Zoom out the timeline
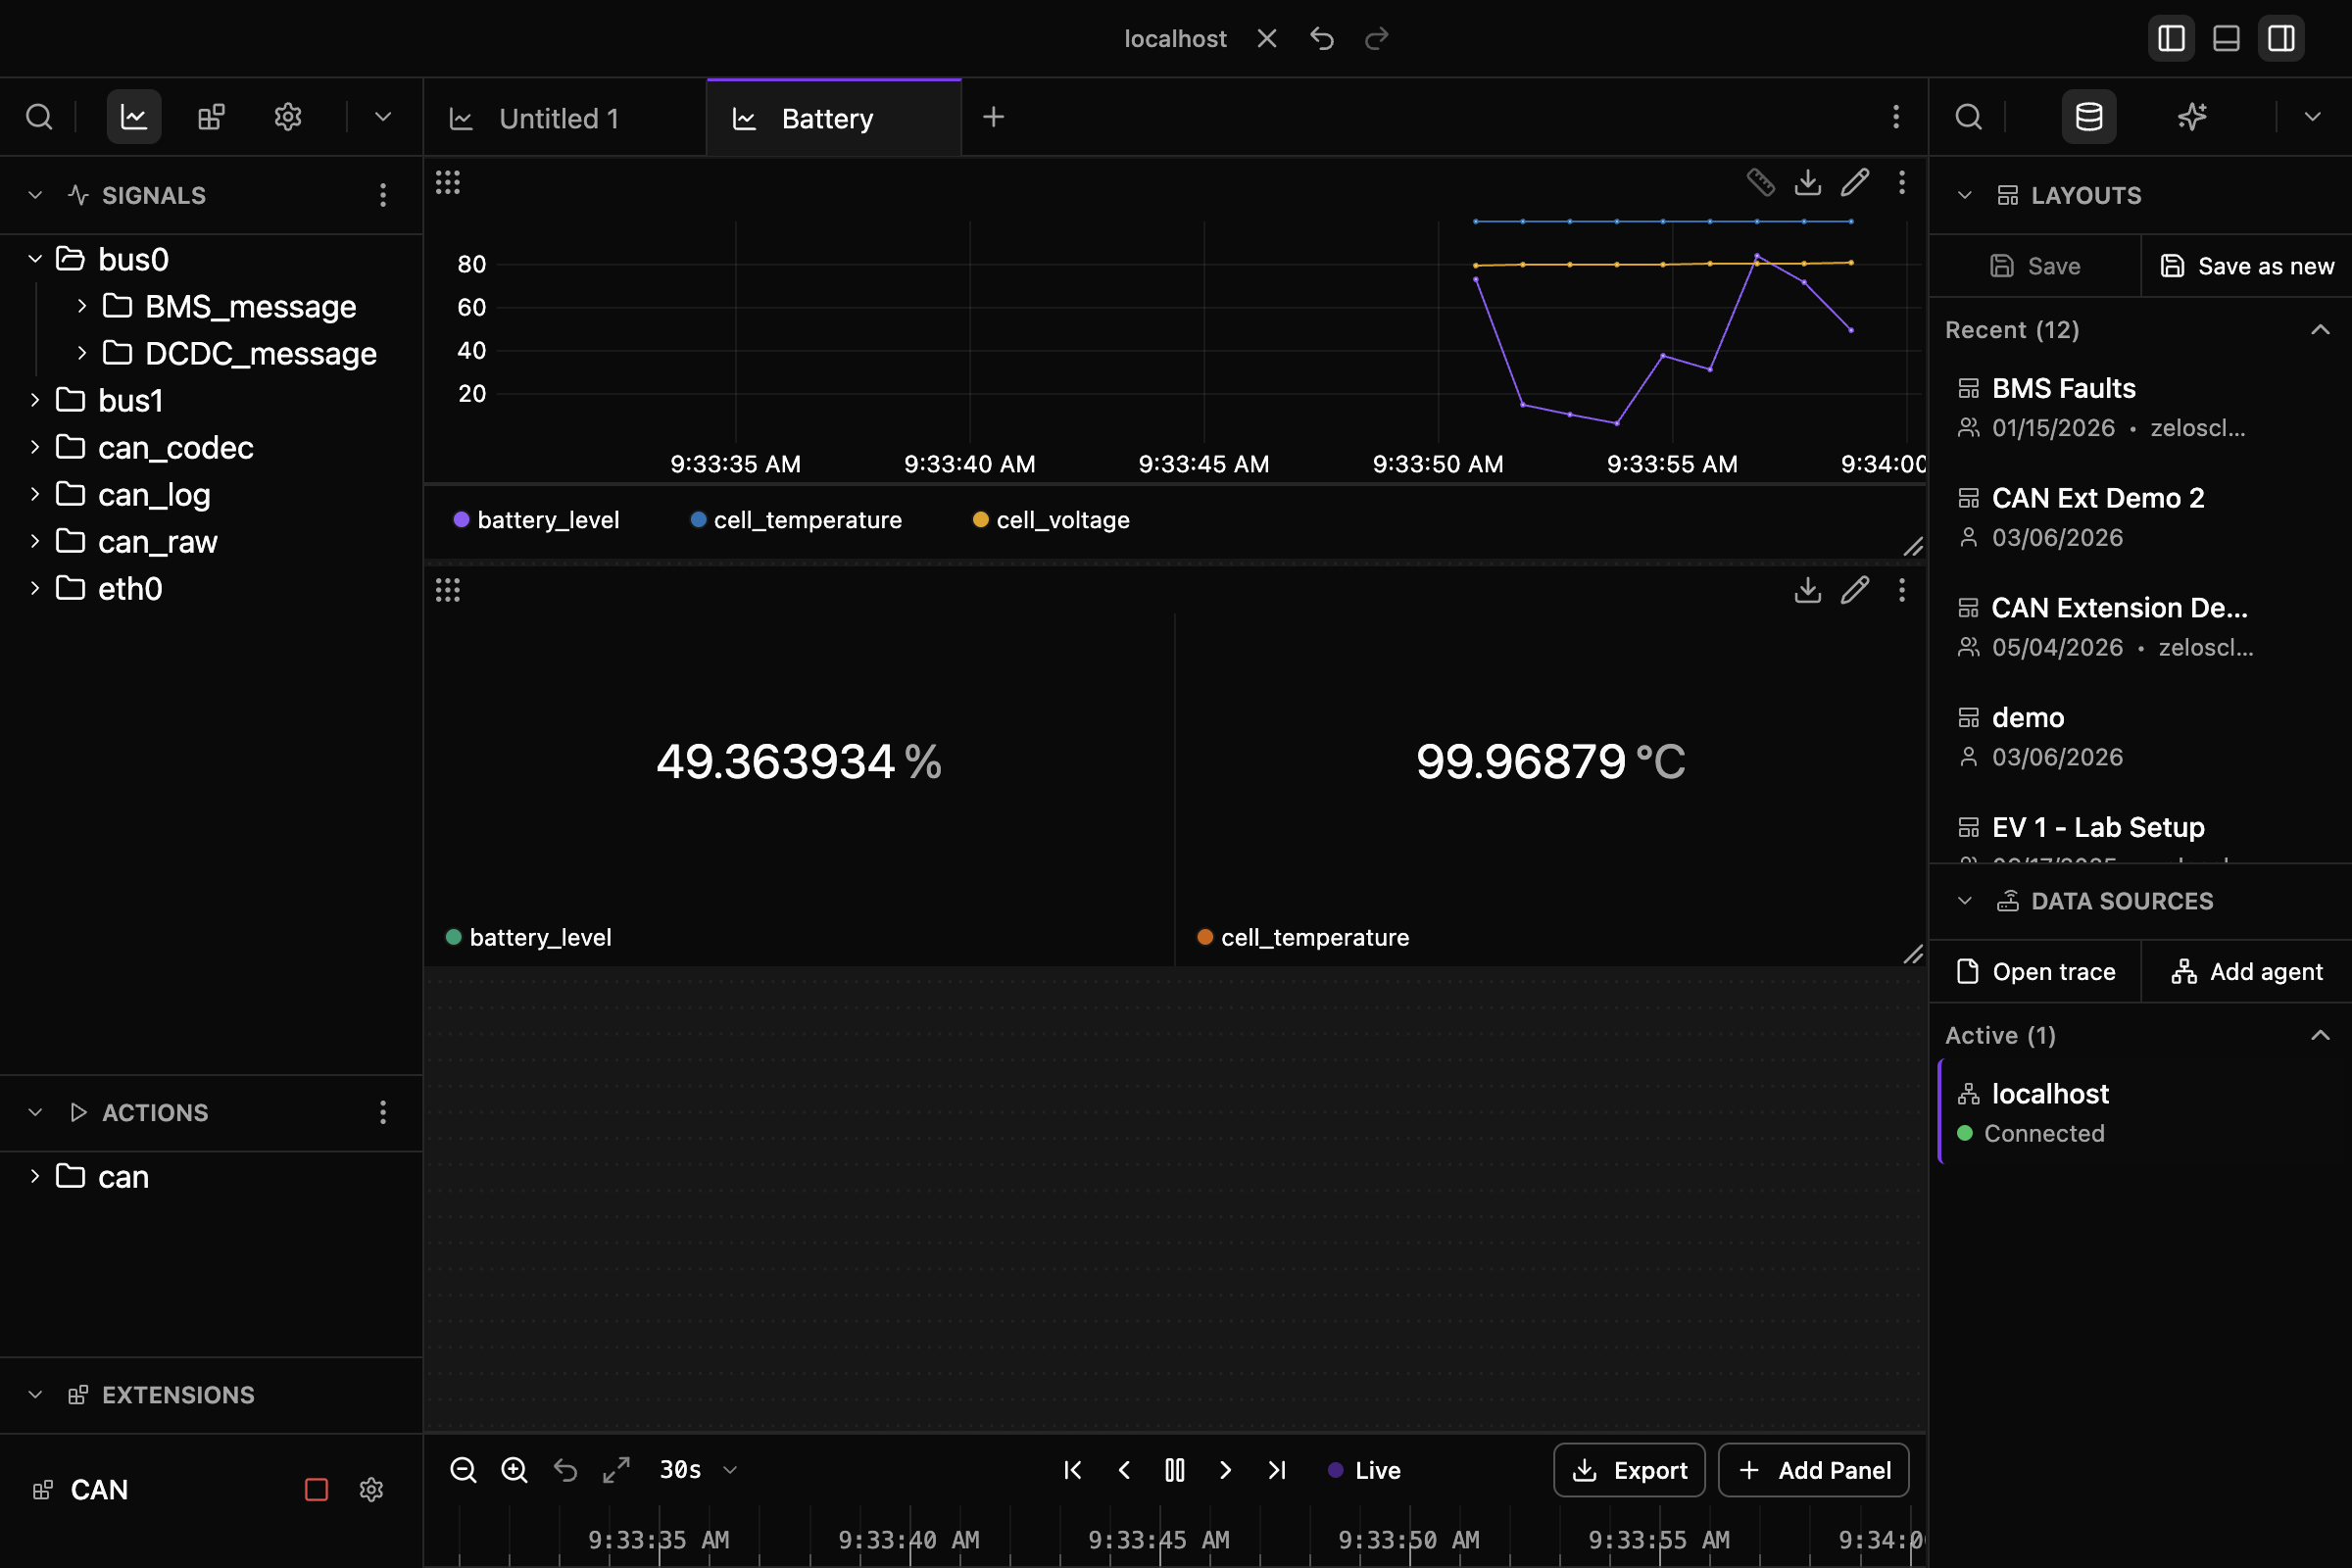Screen dimensions: 2352x1568 click(x=463, y=1470)
